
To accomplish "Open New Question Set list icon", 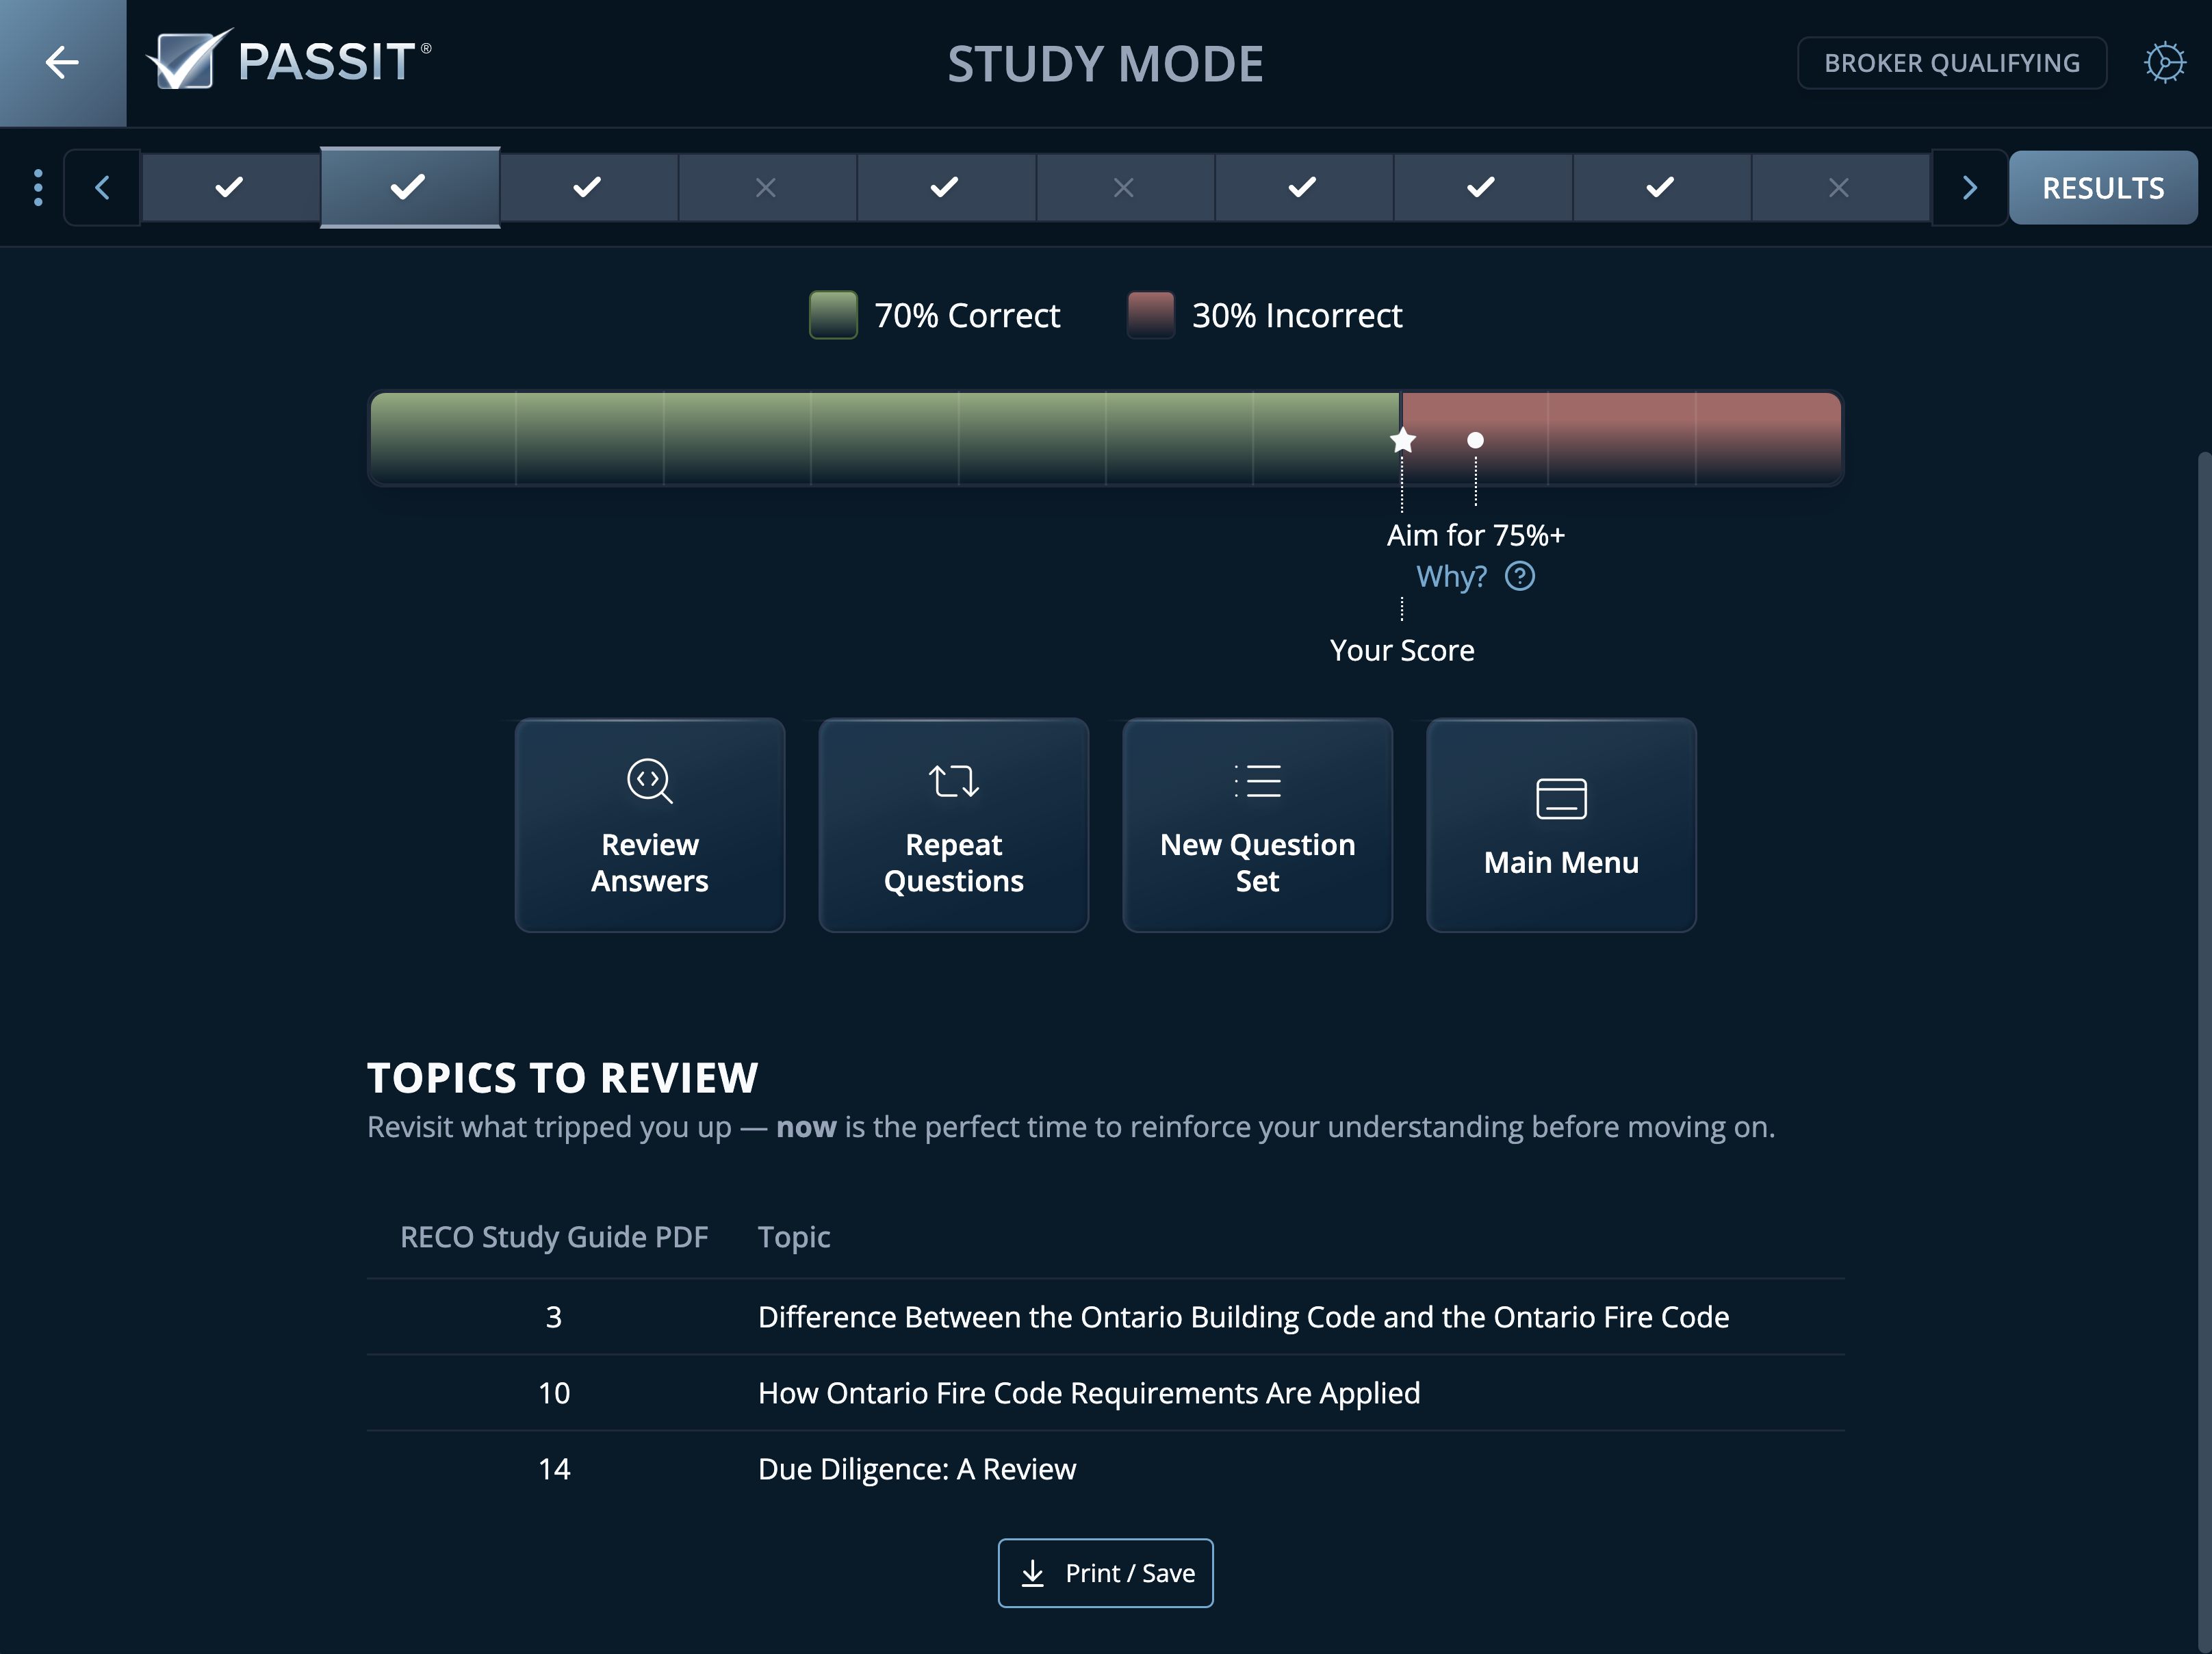I will [1257, 781].
